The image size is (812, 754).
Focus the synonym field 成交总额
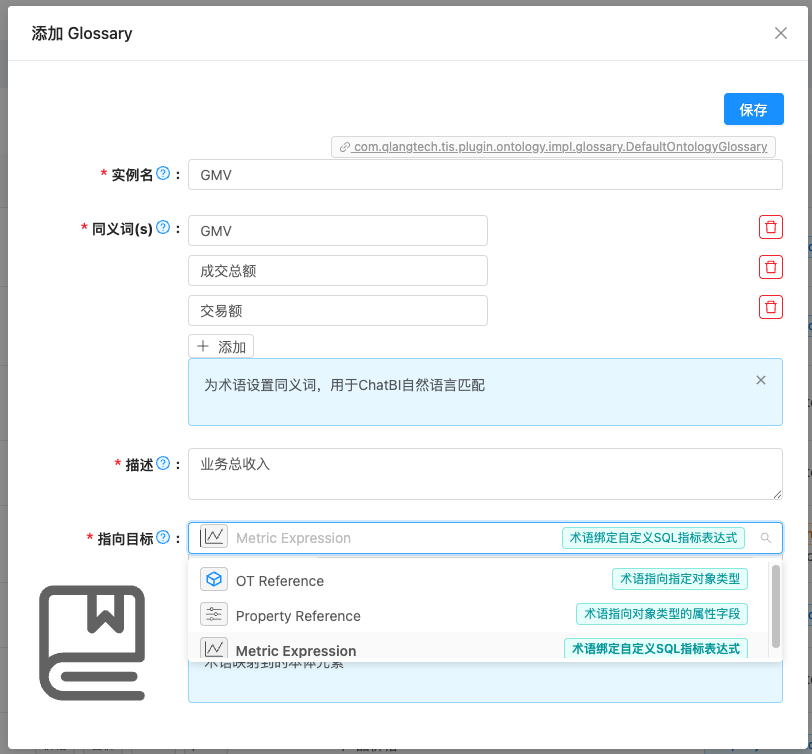(338, 270)
